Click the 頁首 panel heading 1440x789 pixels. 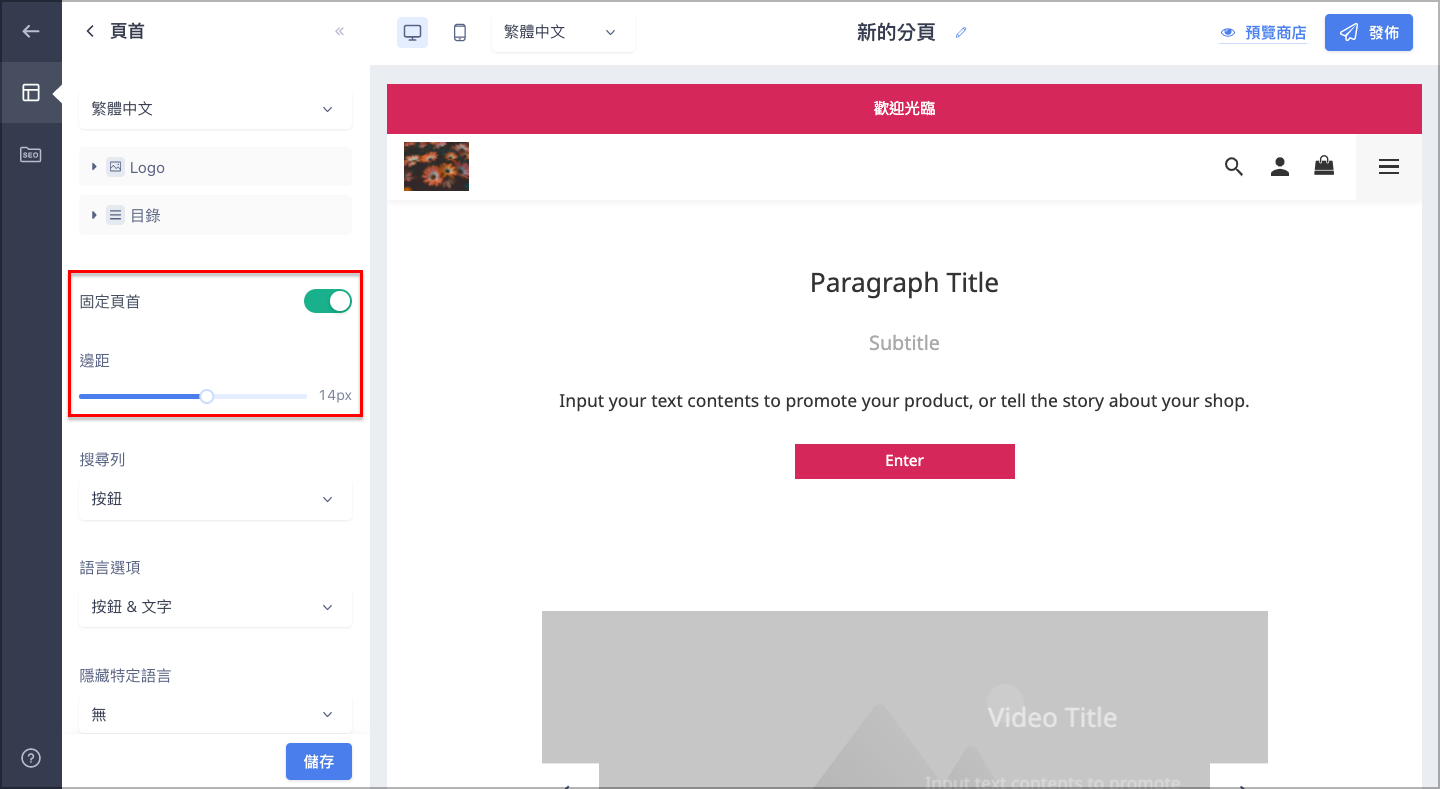point(127,31)
